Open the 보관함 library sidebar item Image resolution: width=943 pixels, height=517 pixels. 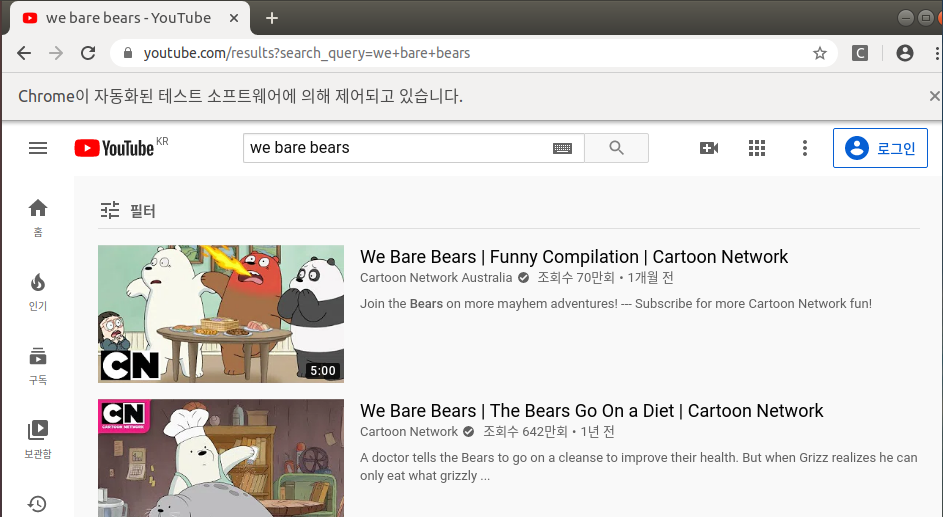pyautogui.click(x=38, y=439)
